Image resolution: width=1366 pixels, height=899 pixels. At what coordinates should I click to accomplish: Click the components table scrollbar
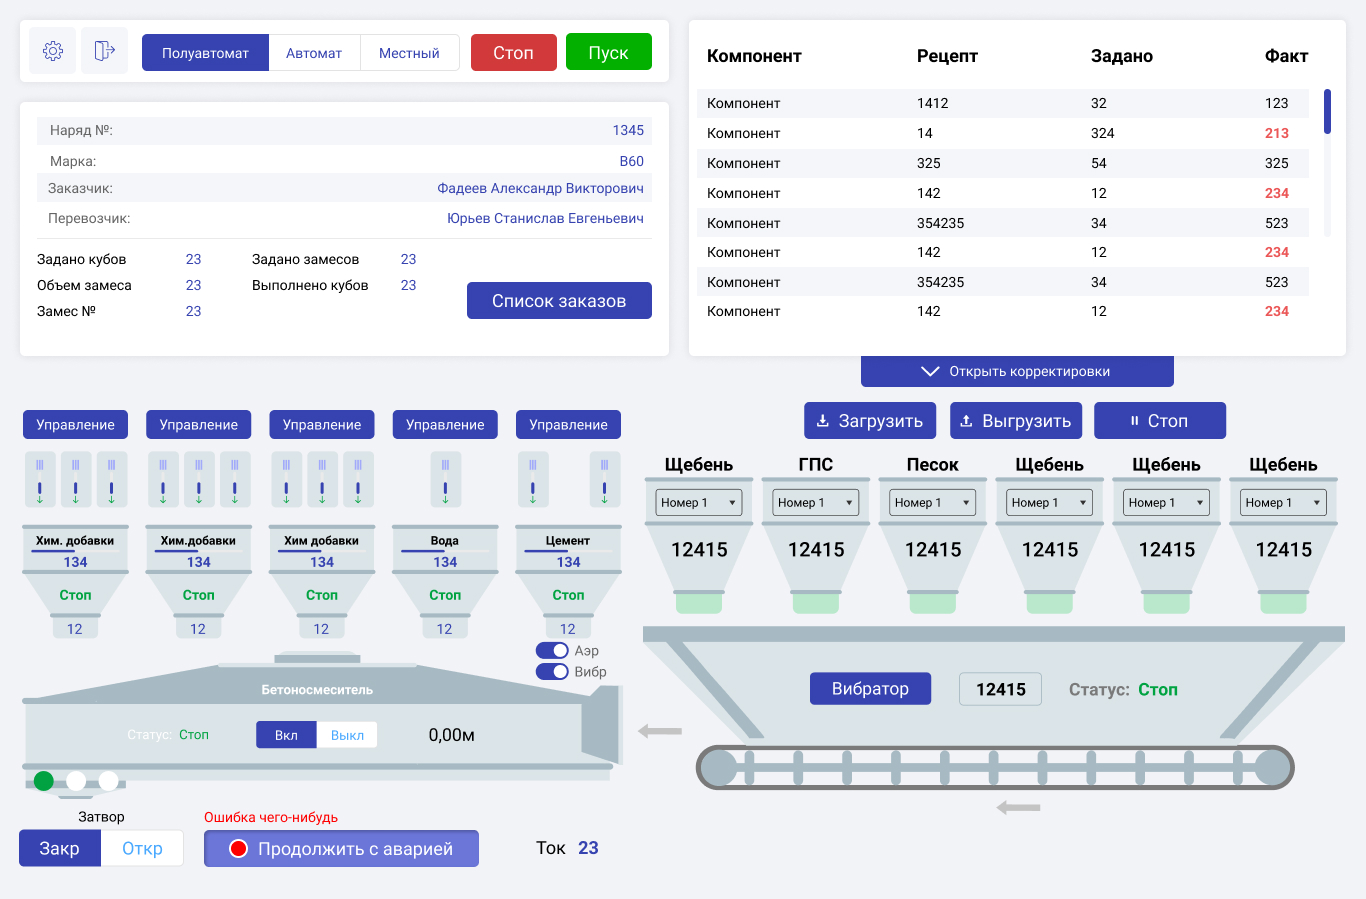point(1327,112)
